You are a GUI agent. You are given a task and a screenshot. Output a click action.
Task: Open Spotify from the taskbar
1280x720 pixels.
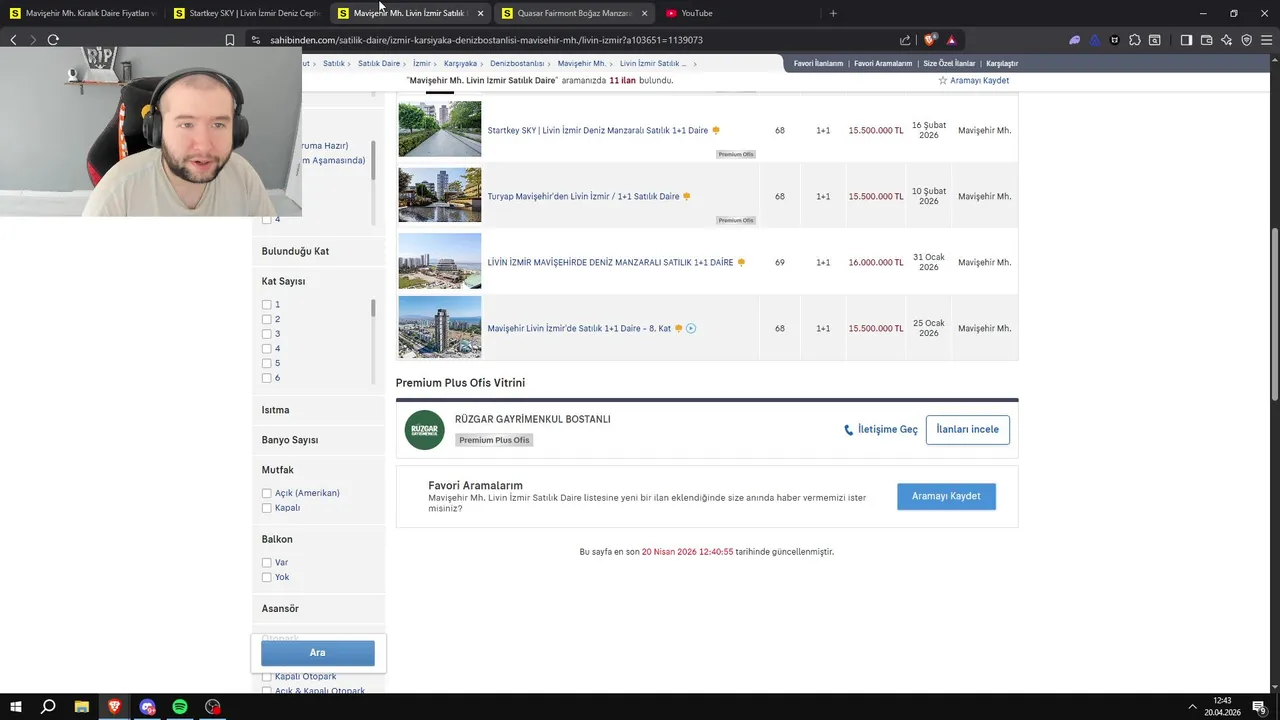coord(180,707)
